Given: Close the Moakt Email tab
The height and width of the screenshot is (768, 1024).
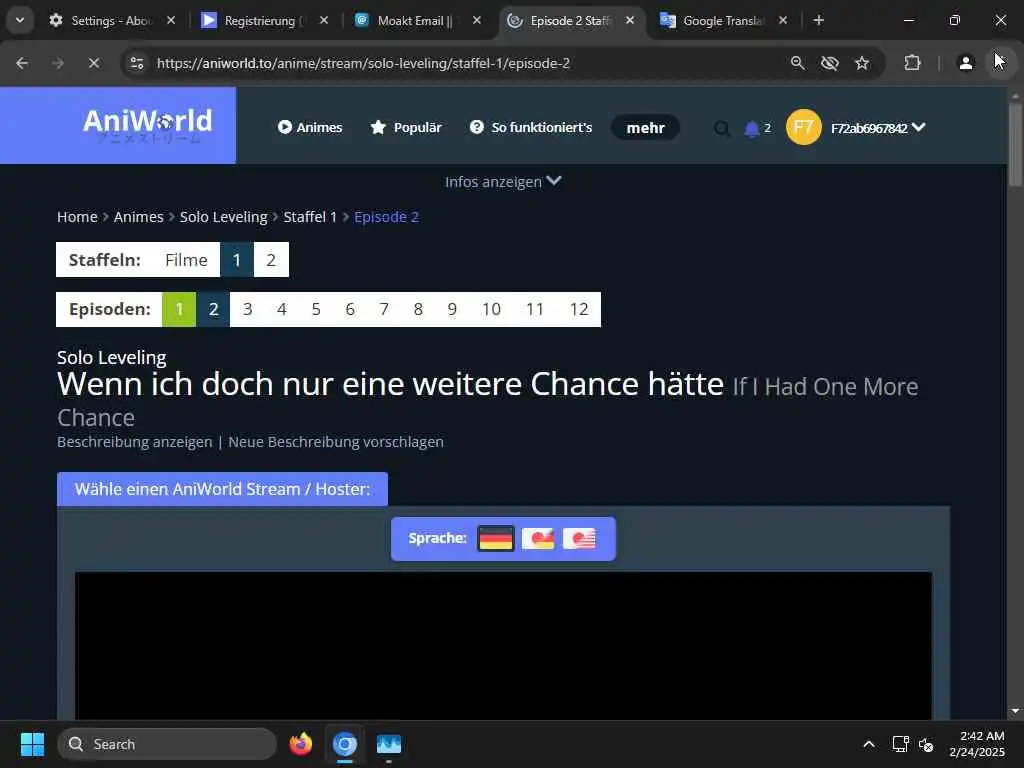Looking at the screenshot, I should 477,20.
